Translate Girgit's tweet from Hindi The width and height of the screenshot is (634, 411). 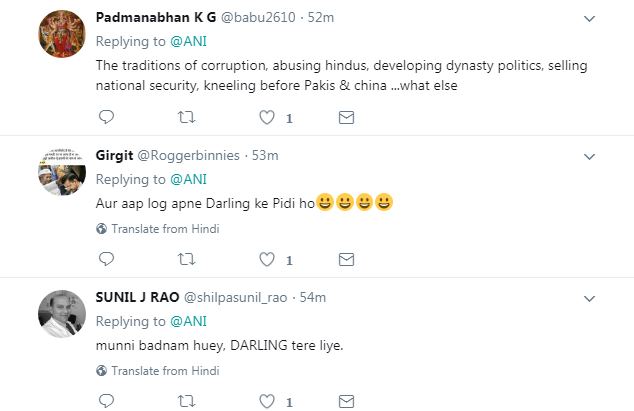point(158,228)
